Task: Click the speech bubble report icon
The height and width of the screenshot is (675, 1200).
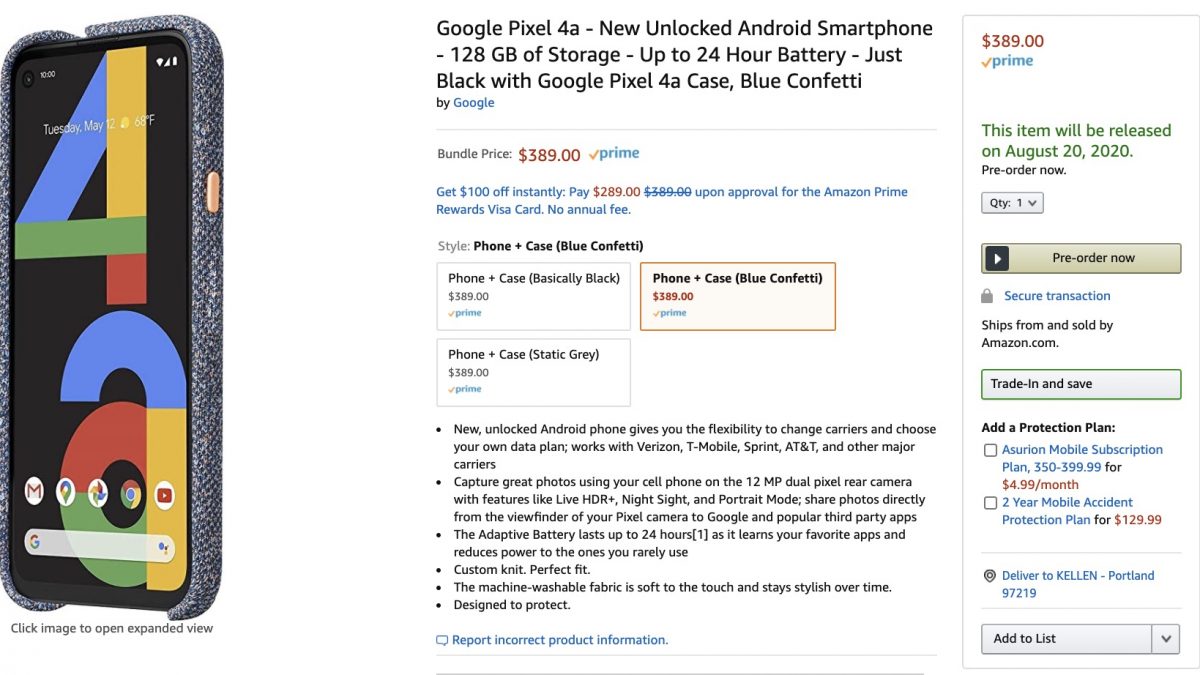Action: point(442,640)
